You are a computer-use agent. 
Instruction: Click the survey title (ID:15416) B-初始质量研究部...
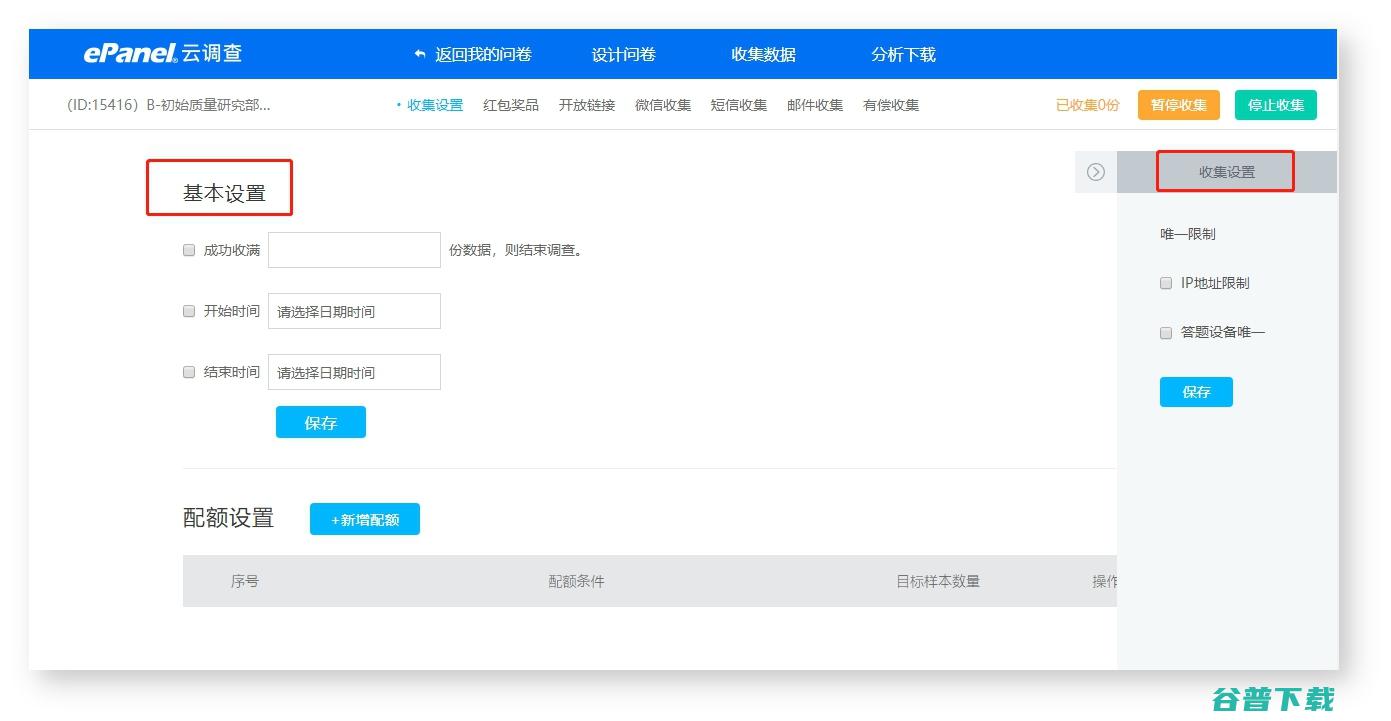(169, 105)
